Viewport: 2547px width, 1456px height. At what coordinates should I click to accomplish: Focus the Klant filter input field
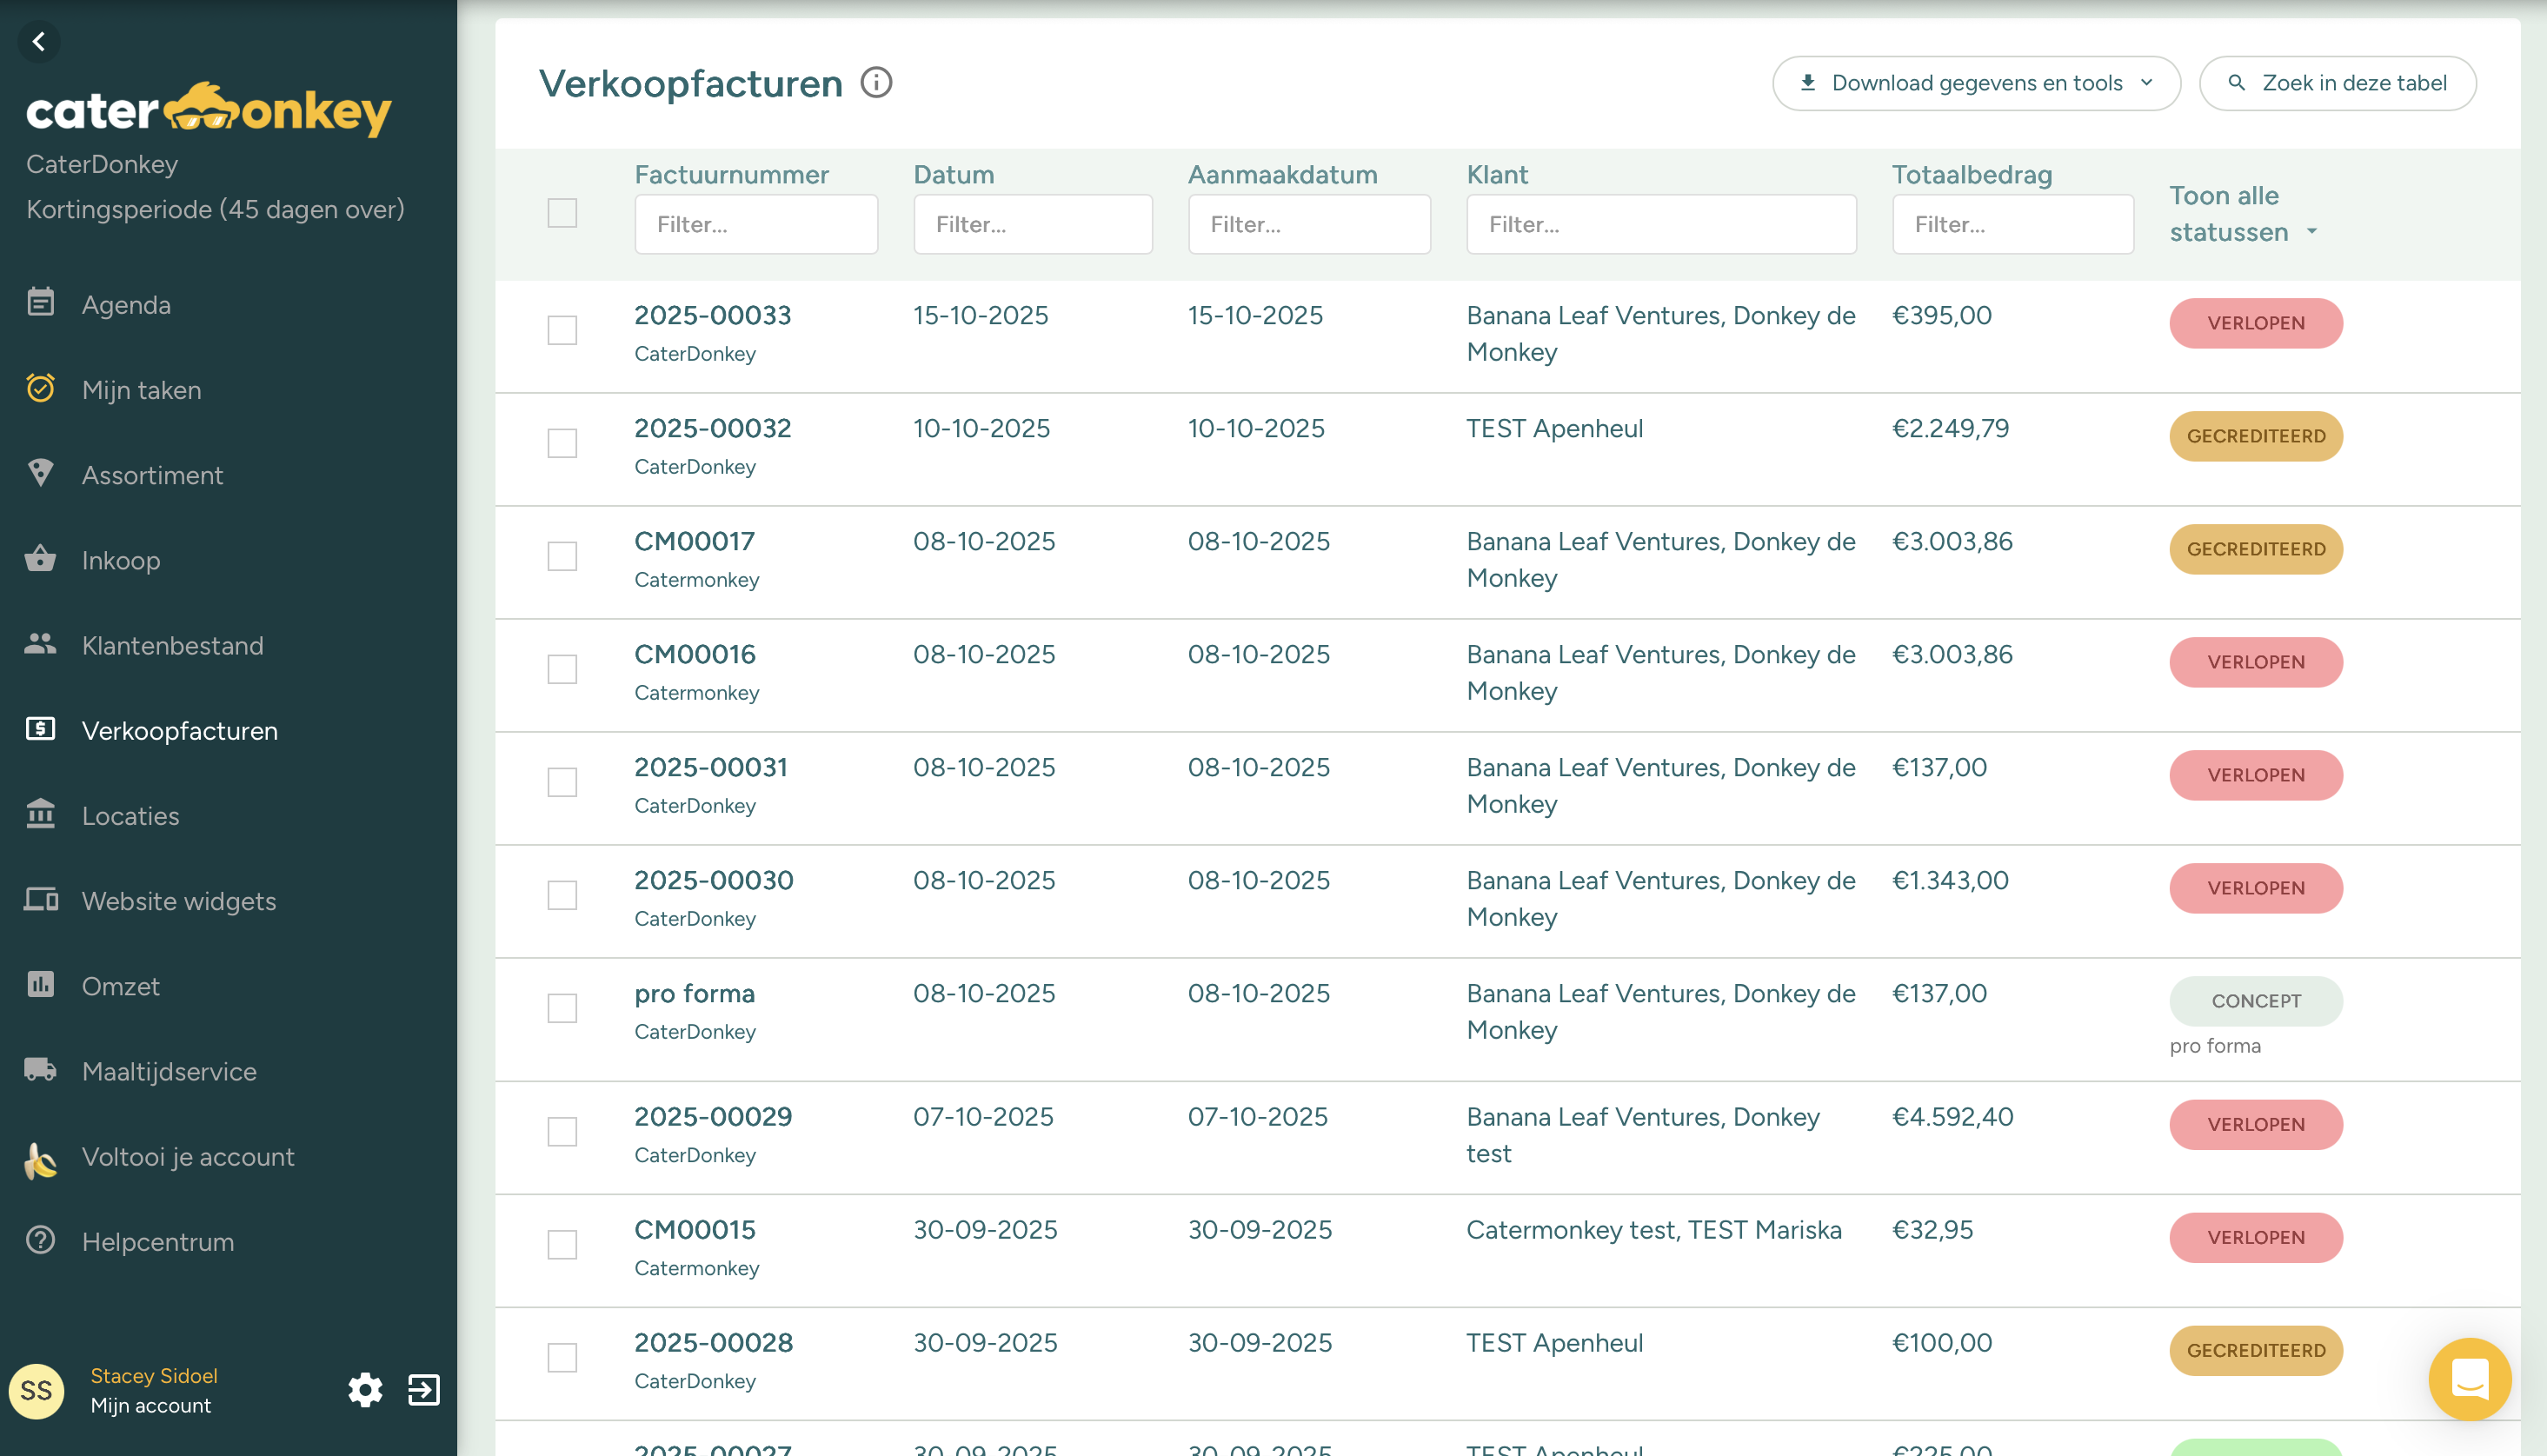1660,225
